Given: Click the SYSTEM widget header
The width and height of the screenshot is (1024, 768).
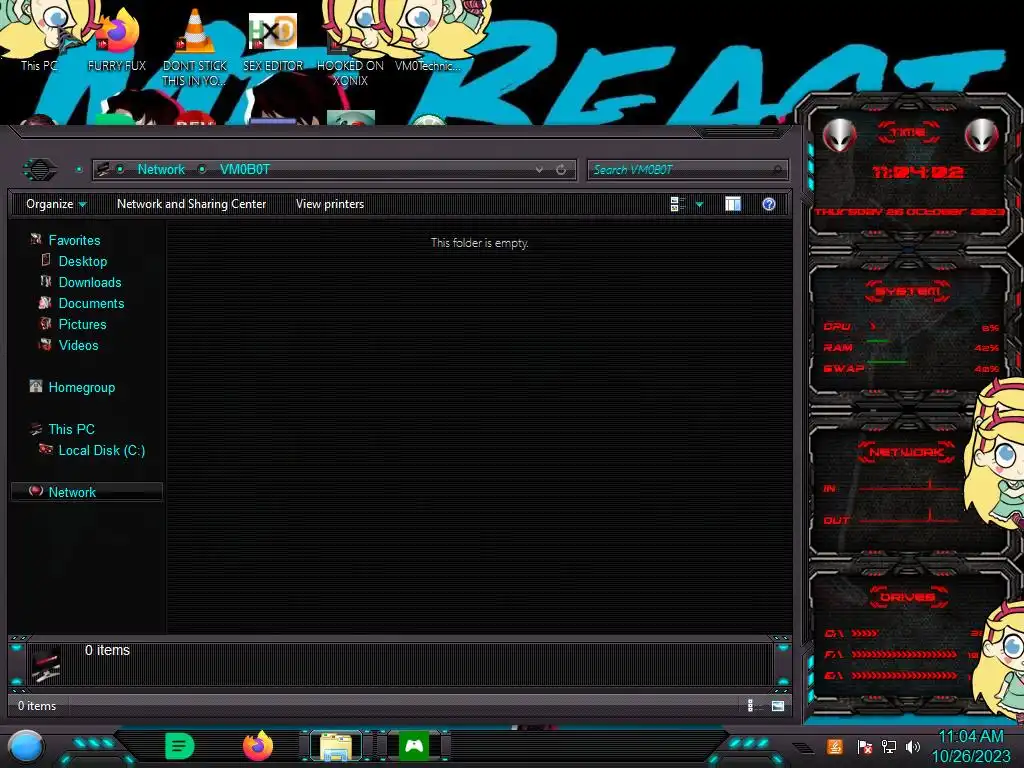Looking at the screenshot, I should coord(908,291).
